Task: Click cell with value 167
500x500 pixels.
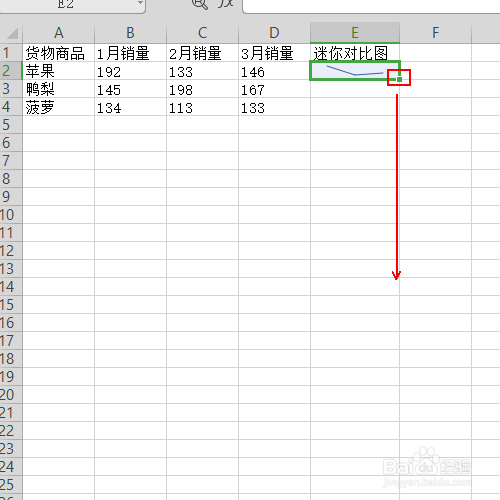Action: point(274,89)
